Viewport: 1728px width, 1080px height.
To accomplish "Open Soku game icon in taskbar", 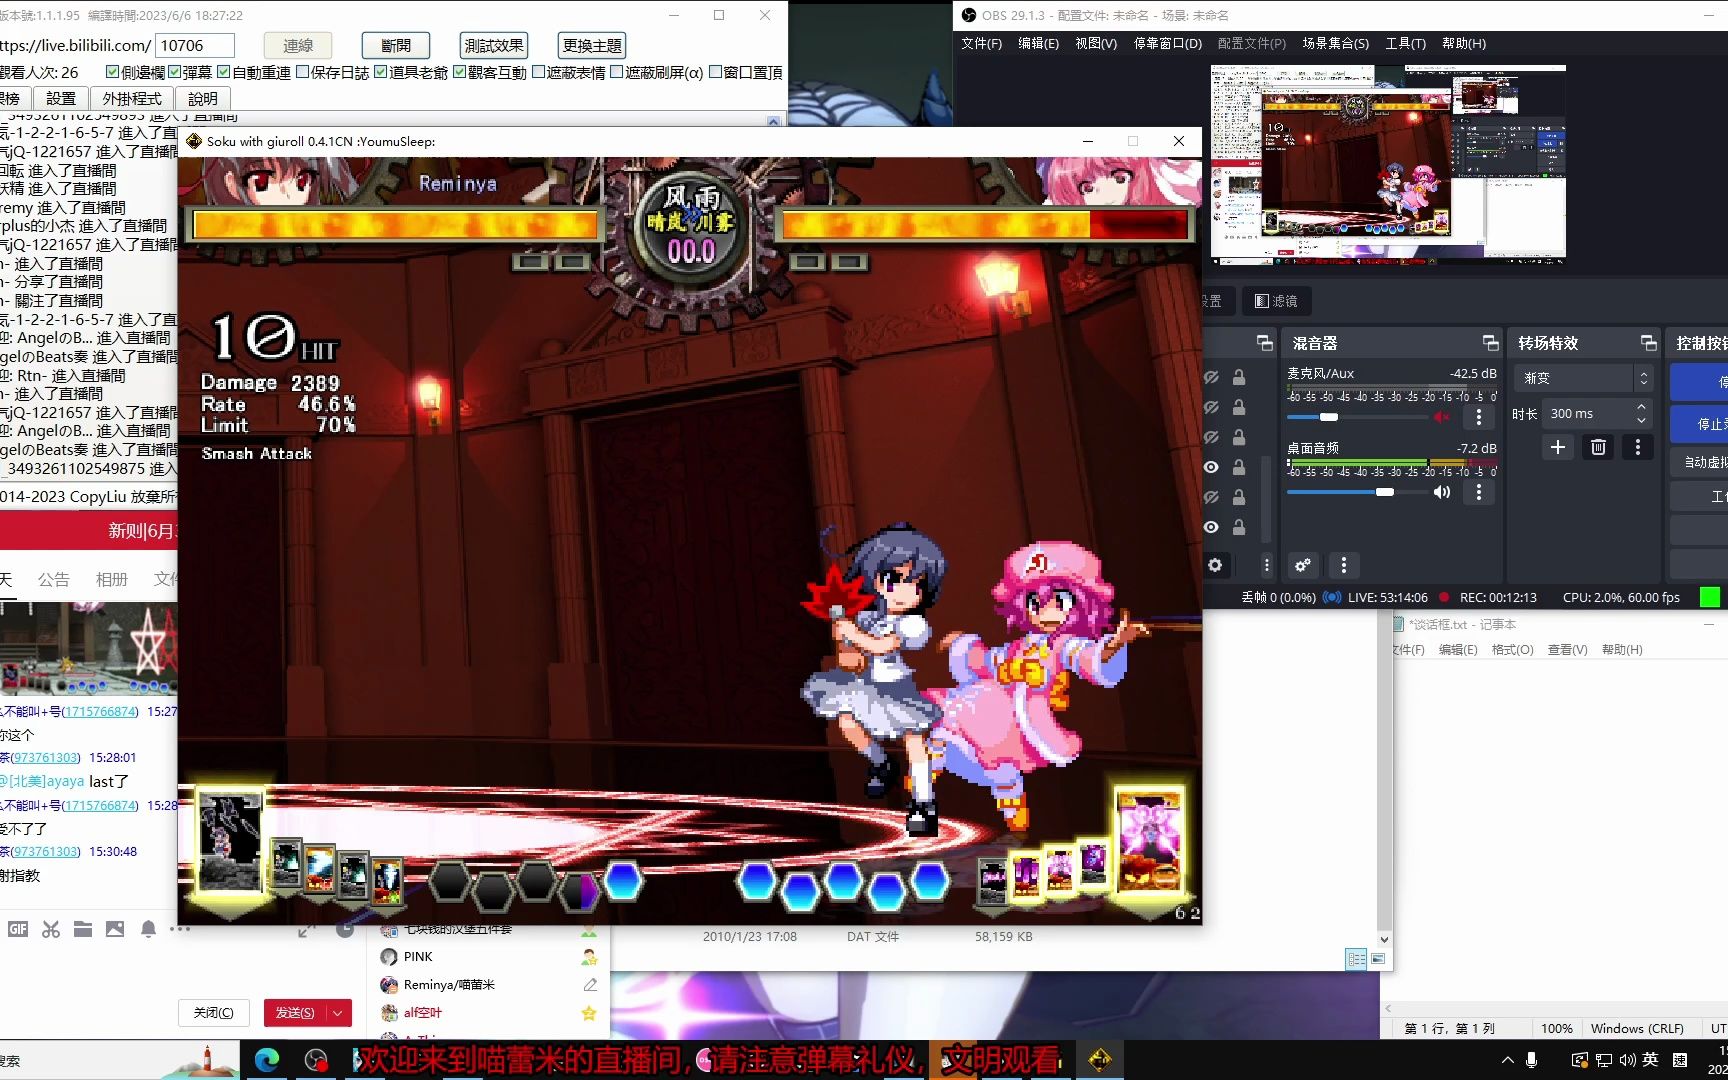I will [x=1099, y=1060].
